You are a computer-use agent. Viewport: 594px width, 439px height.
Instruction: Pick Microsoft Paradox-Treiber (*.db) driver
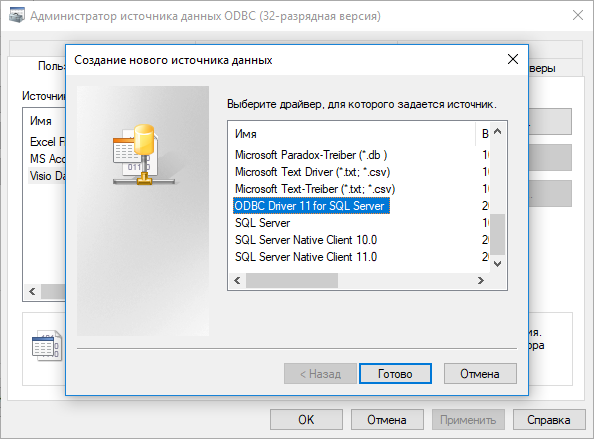point(311,155)
